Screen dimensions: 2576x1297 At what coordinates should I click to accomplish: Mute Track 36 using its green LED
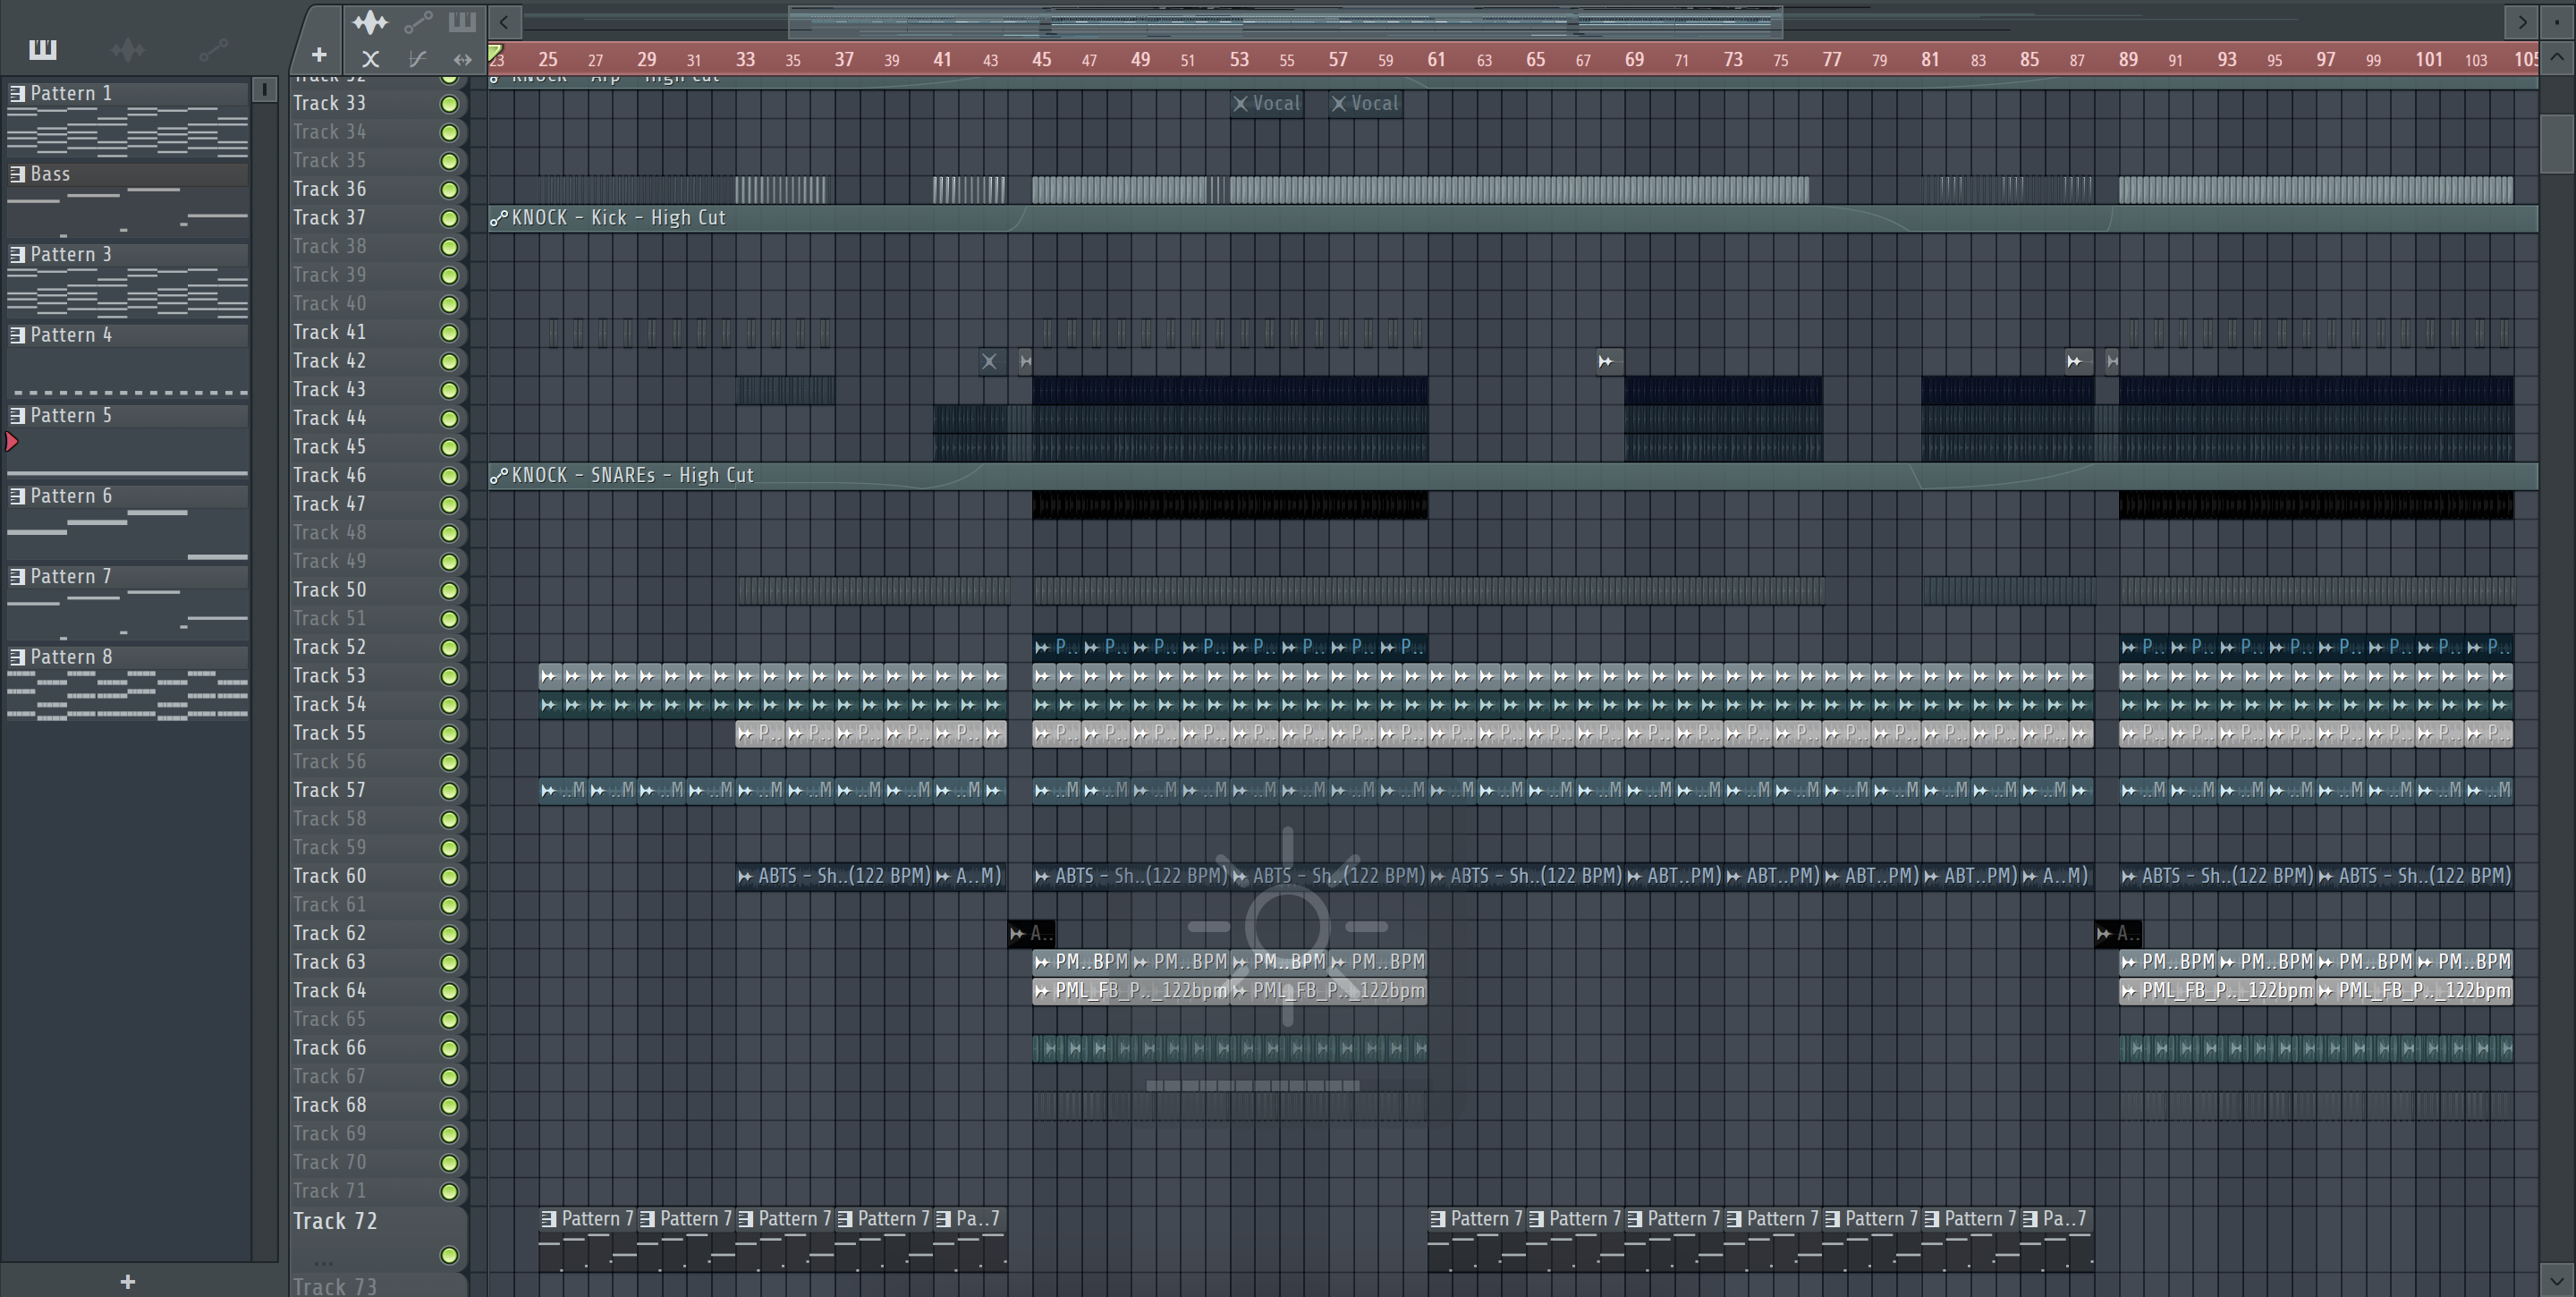[x=449, y=190]
